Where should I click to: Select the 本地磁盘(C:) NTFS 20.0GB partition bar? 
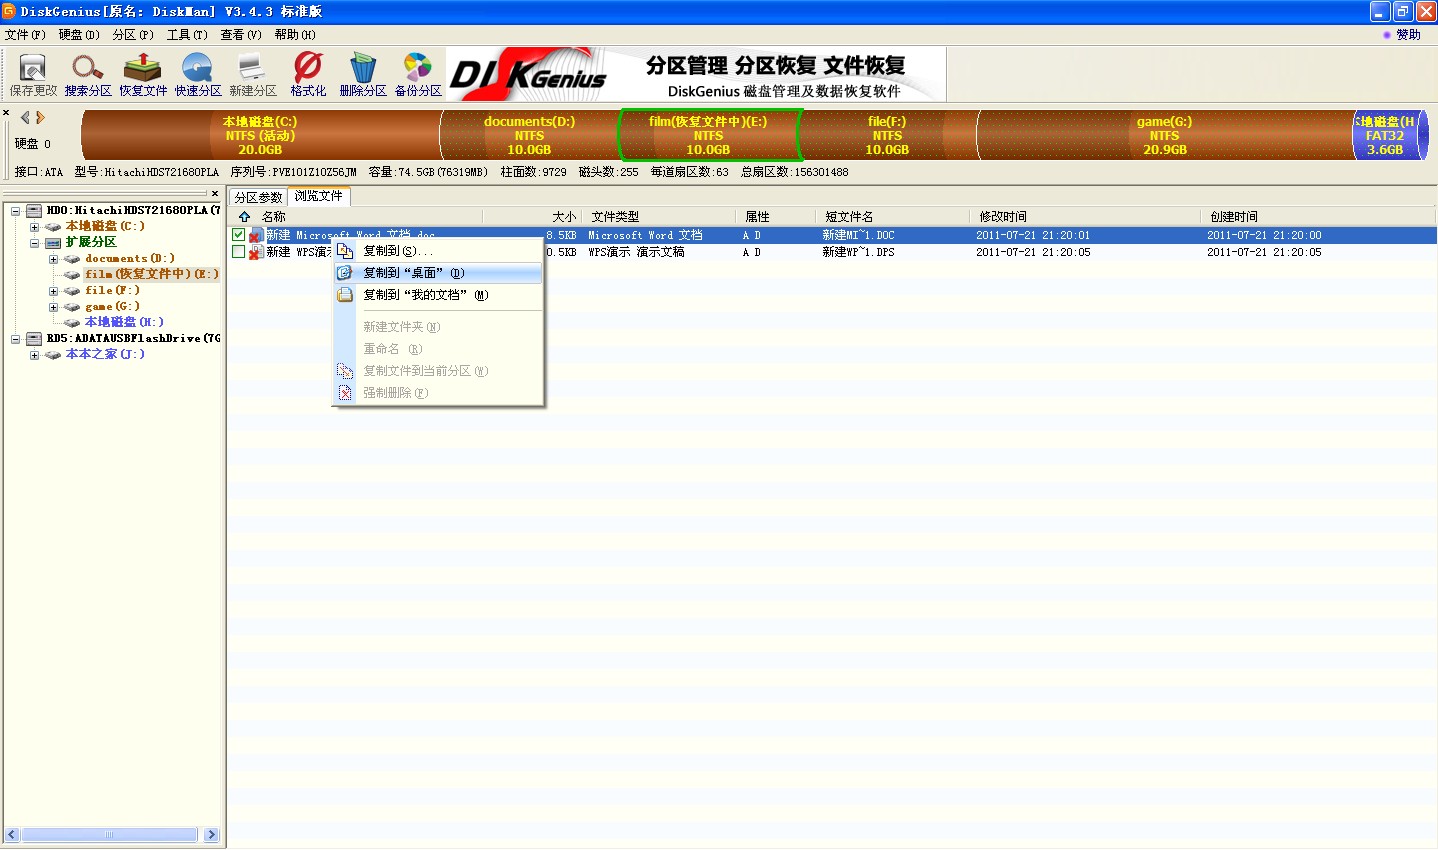point(260,135)
